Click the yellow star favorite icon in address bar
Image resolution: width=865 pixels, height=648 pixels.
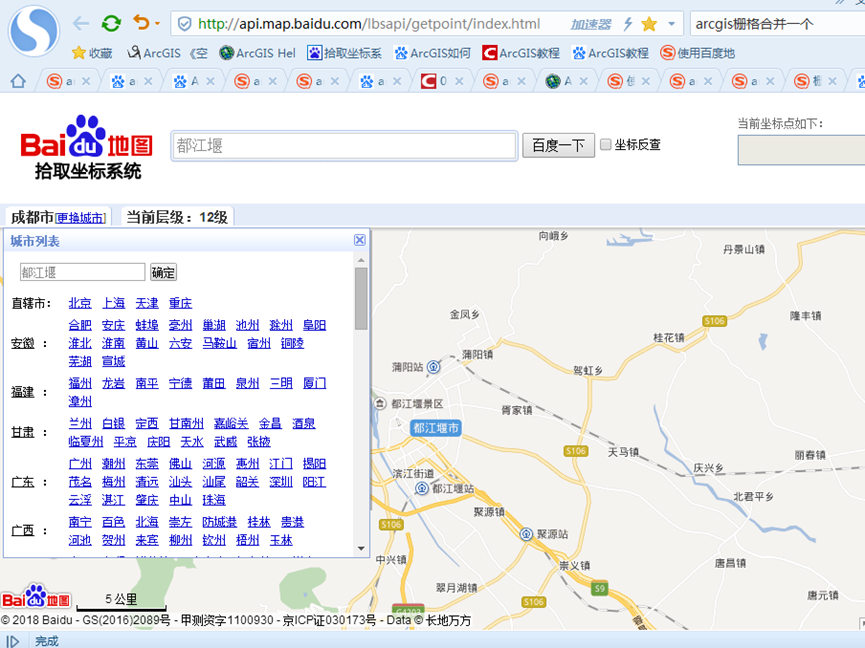[649, 24]
